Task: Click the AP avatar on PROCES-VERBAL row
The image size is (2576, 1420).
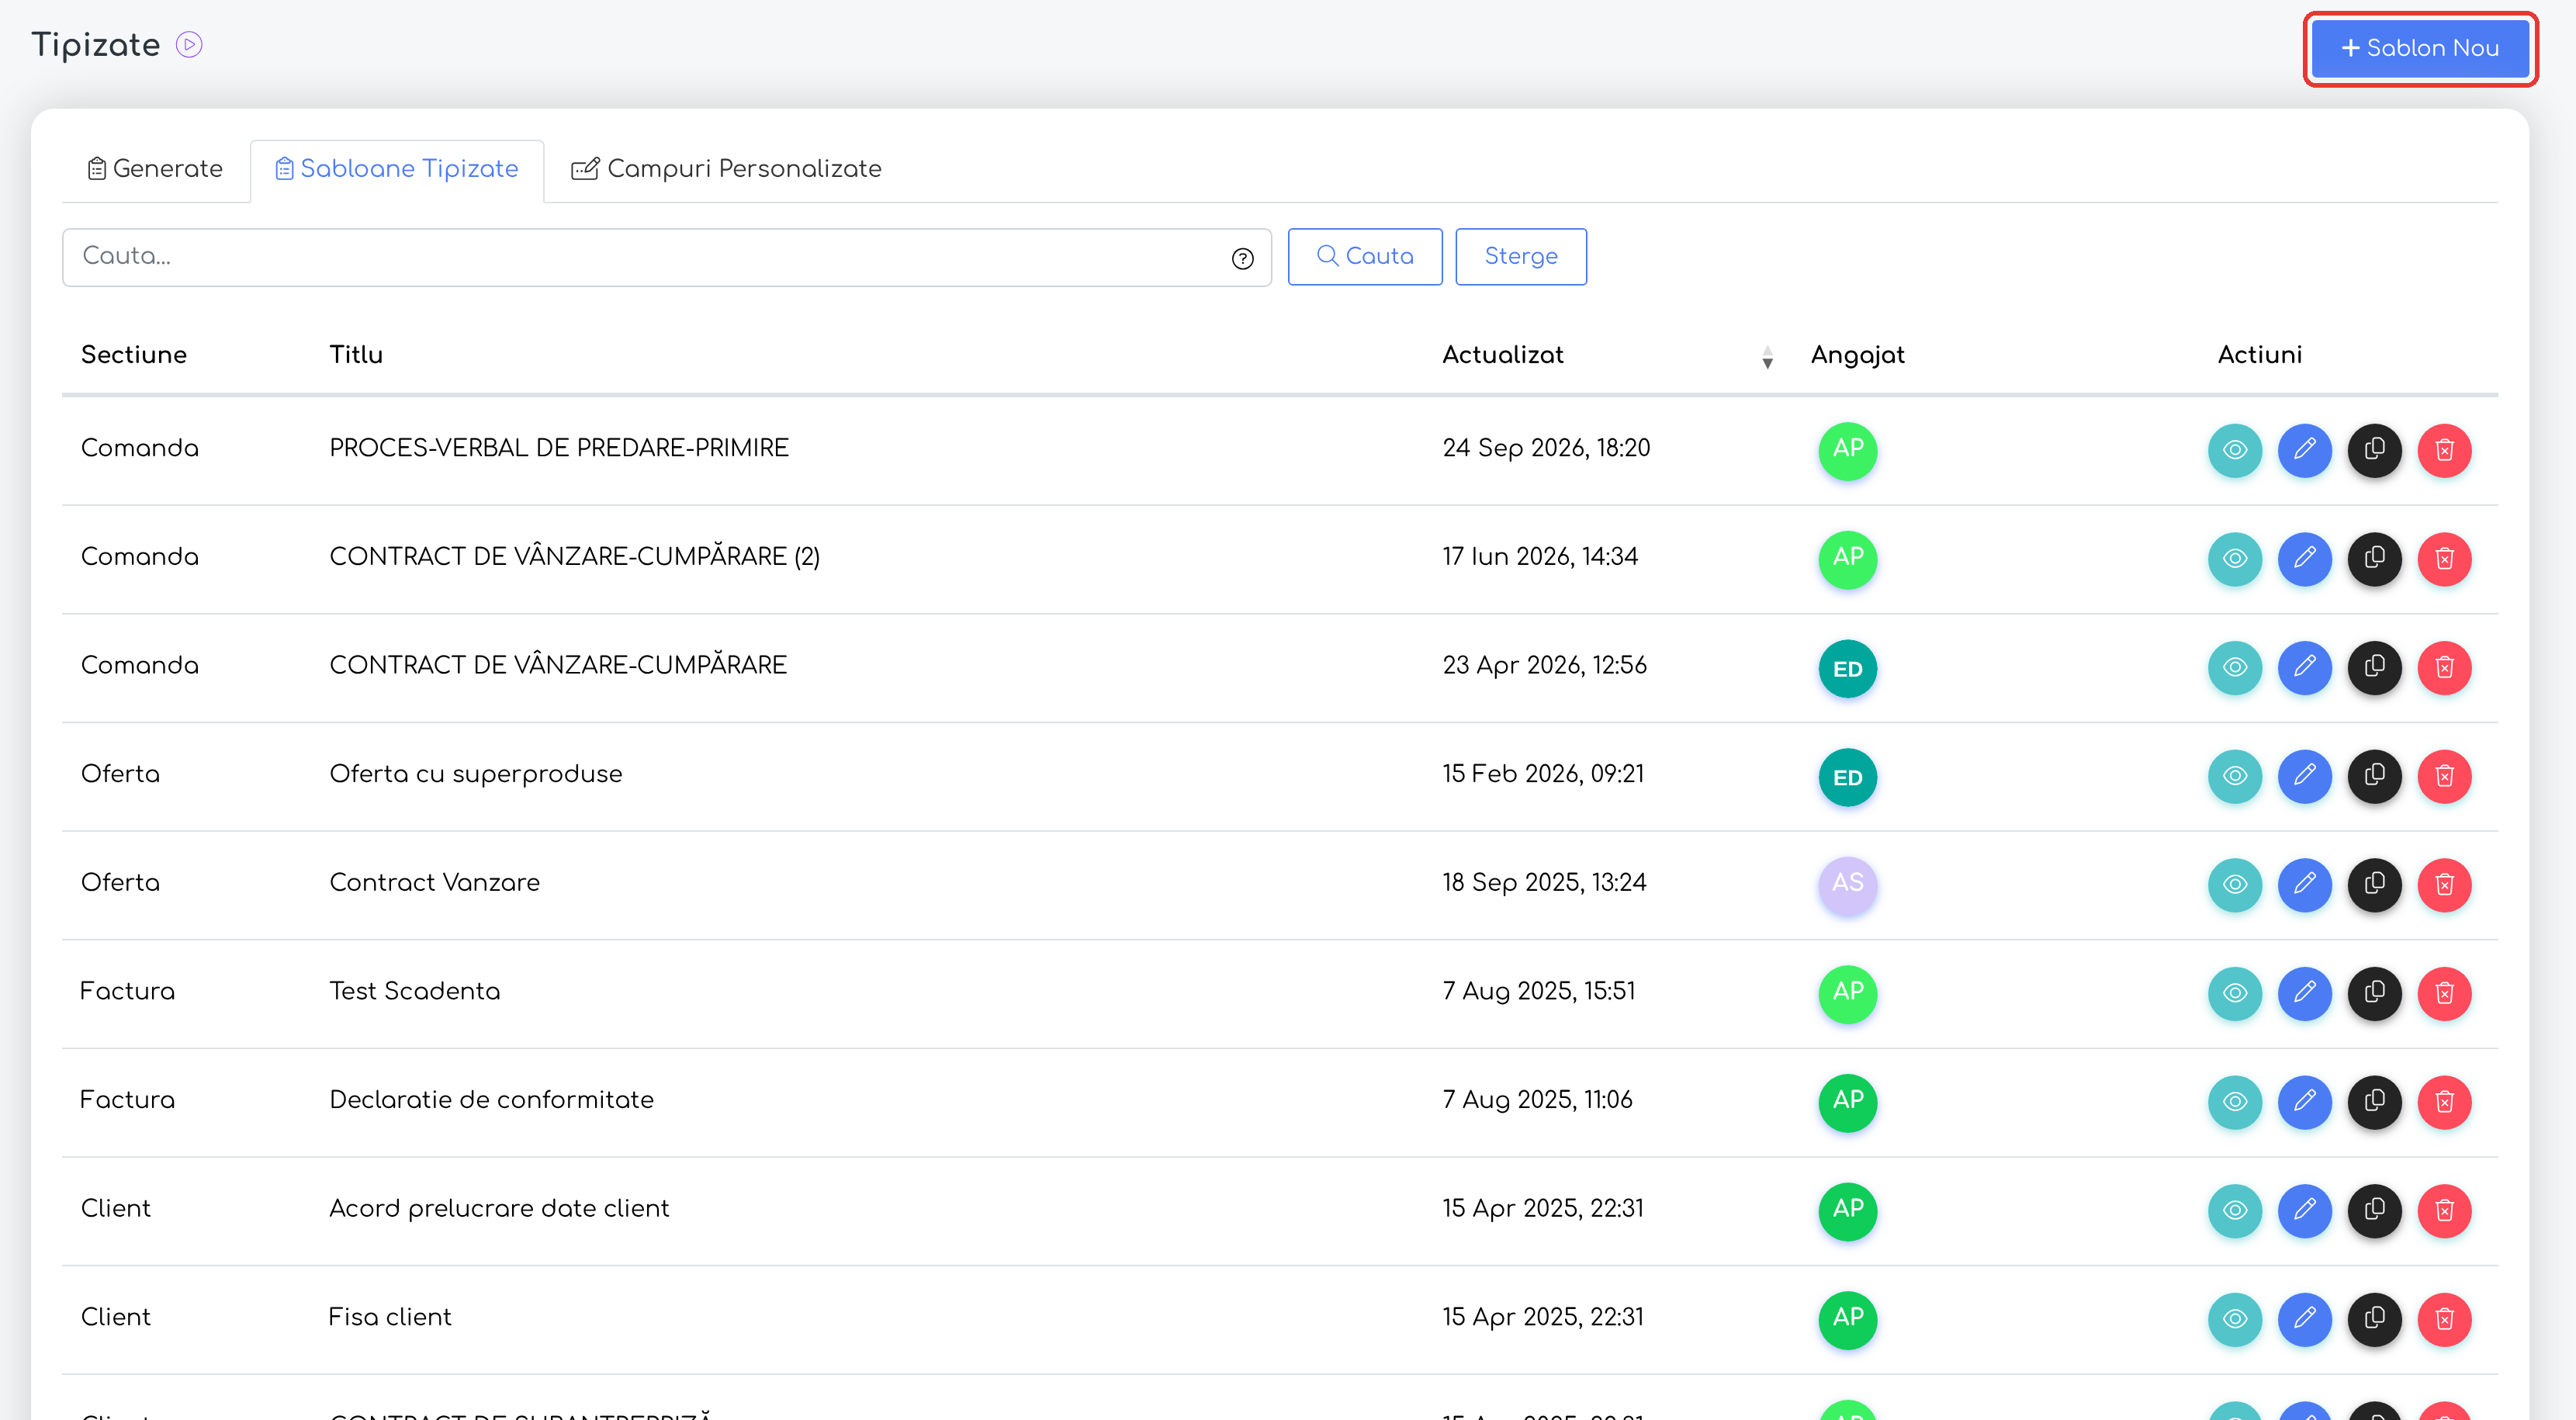Action: 1847,450
